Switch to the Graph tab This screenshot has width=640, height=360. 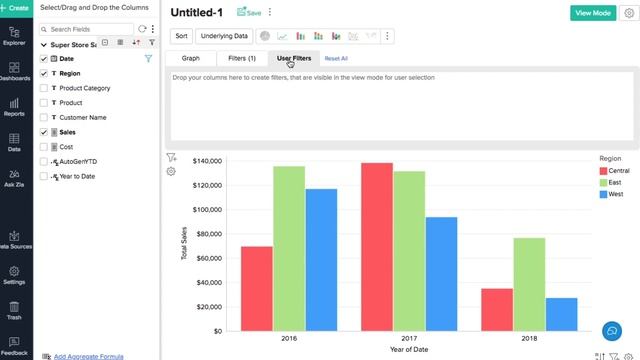191,58
